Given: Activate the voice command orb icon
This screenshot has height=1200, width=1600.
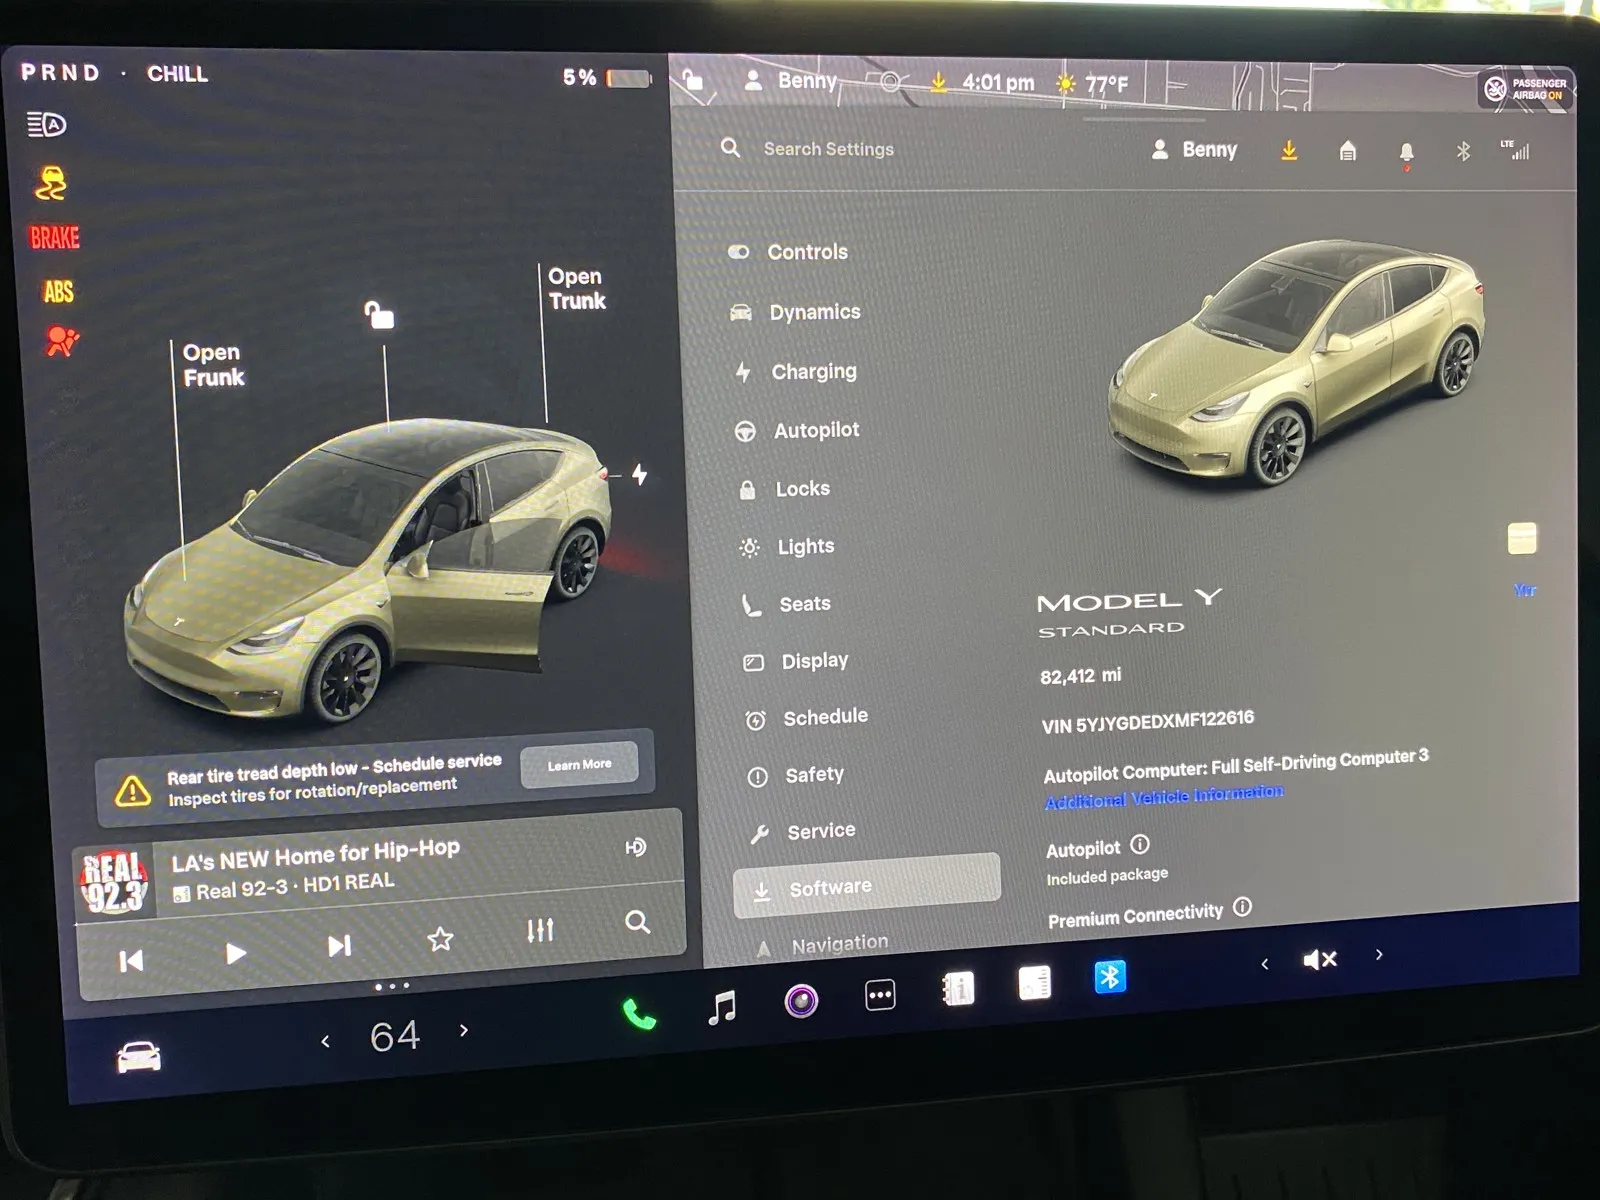Looking at the screenshot, I should (x=800, y=1000).
